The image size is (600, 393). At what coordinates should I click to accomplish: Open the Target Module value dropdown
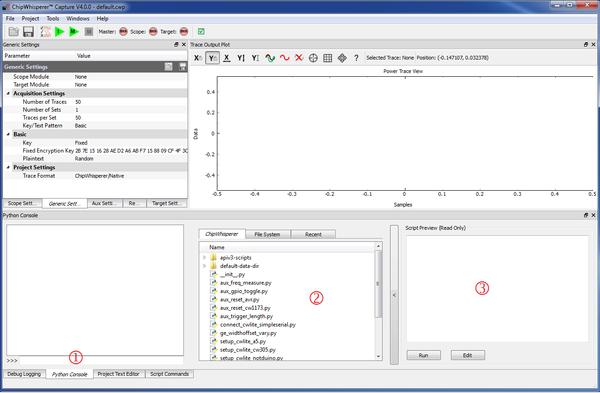click(x=130, y=85)
